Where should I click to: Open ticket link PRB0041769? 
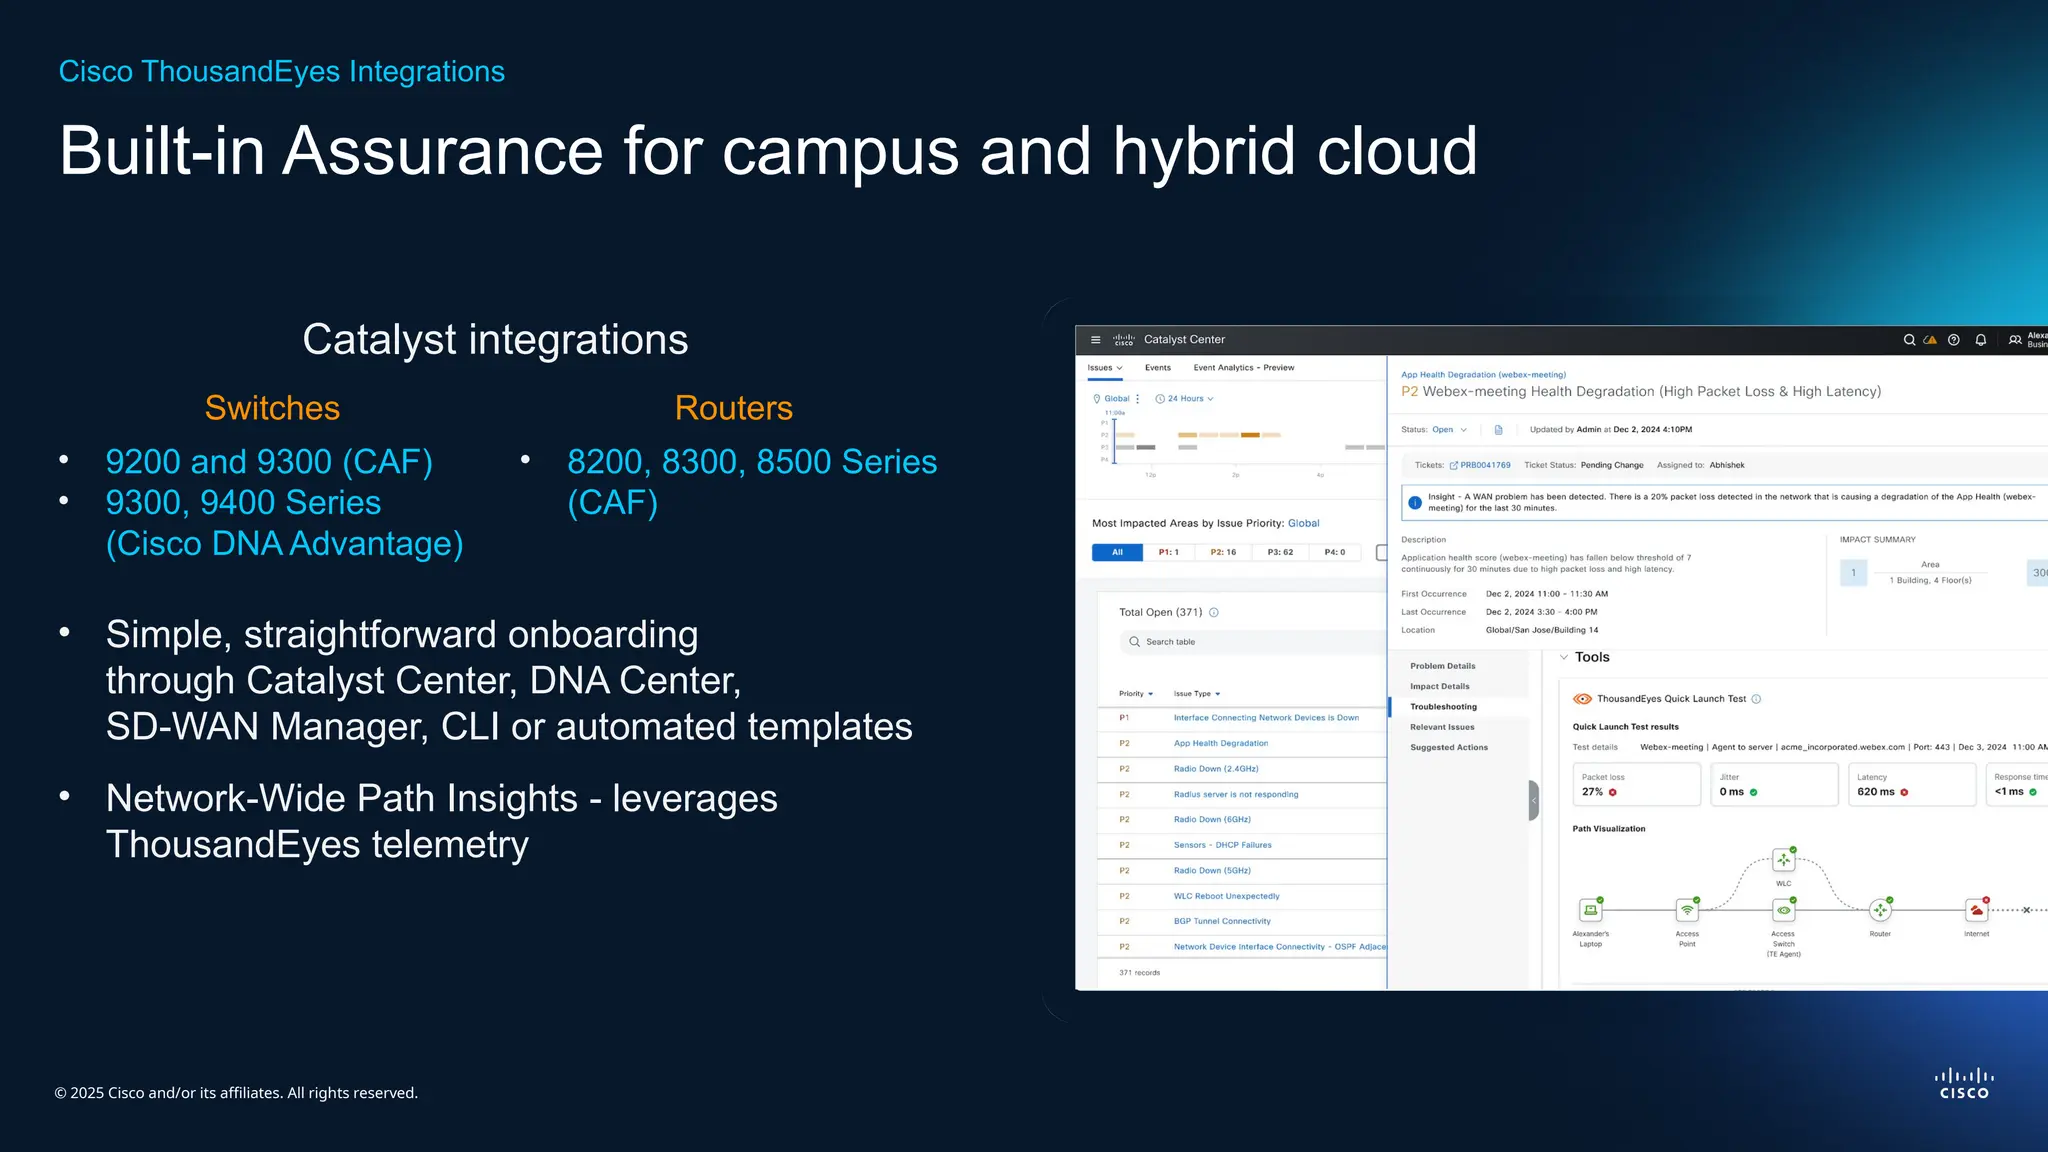1484,465
